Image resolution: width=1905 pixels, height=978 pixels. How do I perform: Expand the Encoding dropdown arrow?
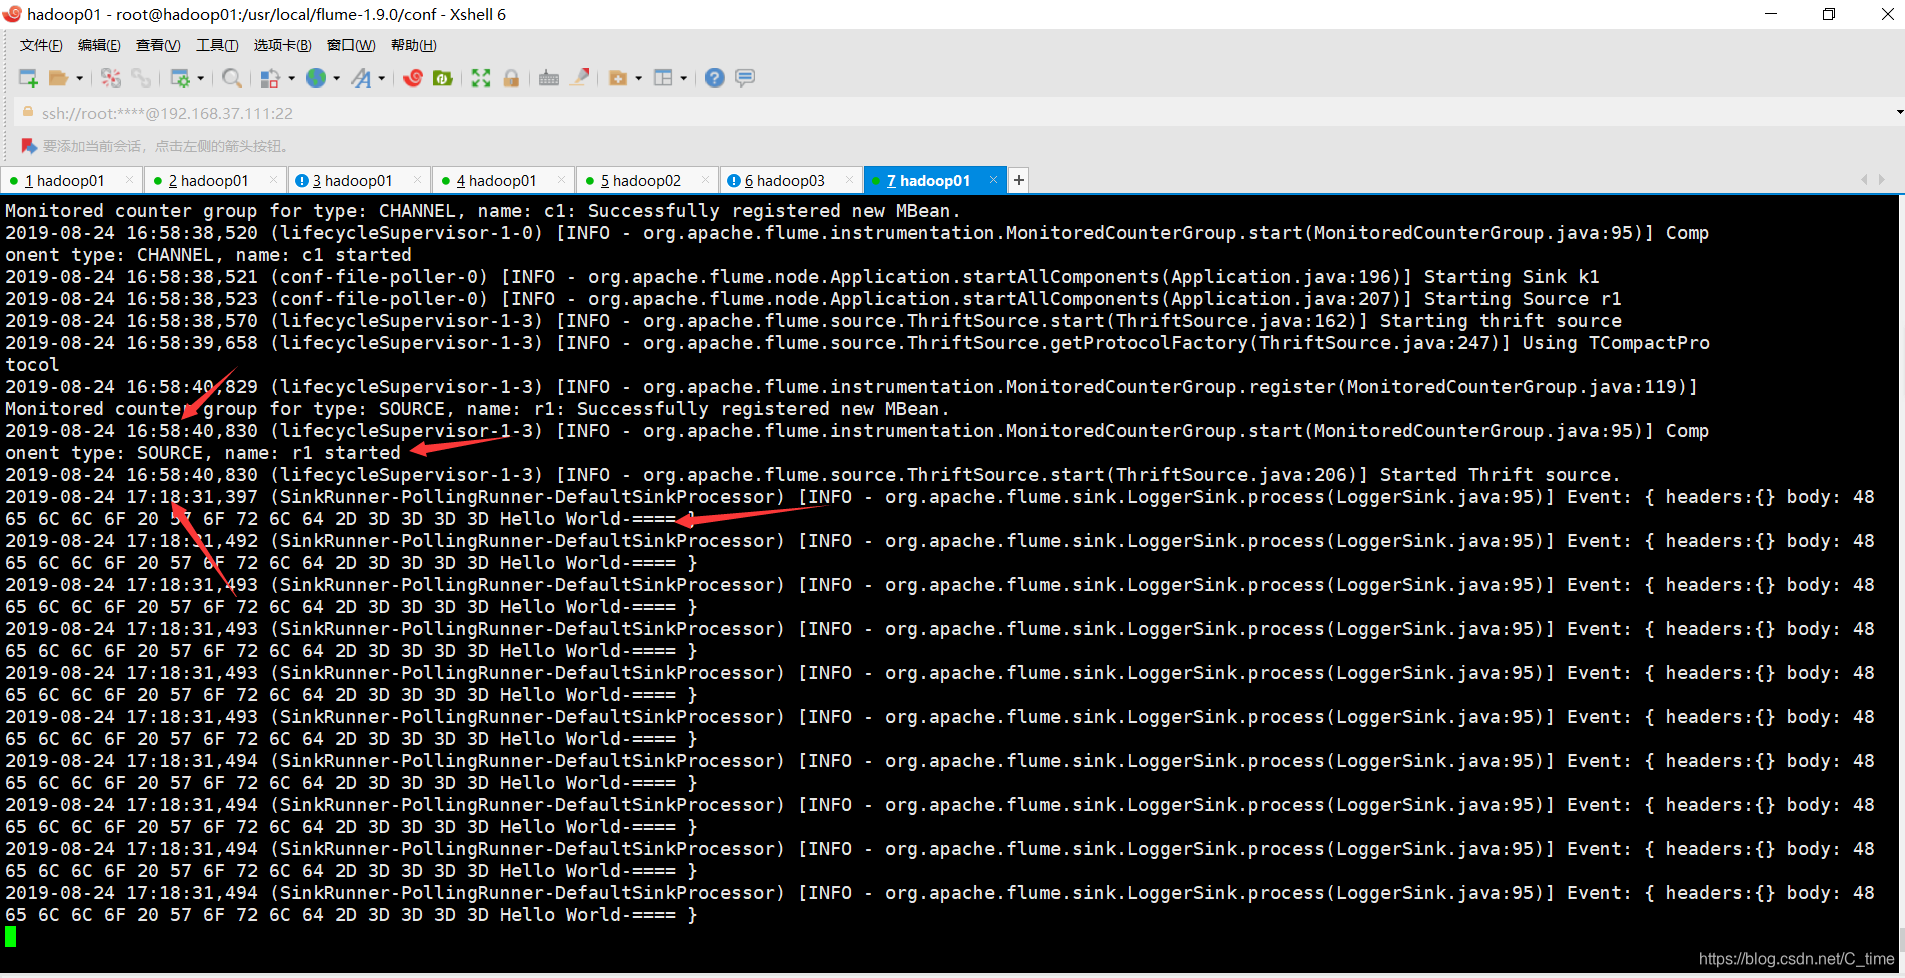click(x=337, y=78)
